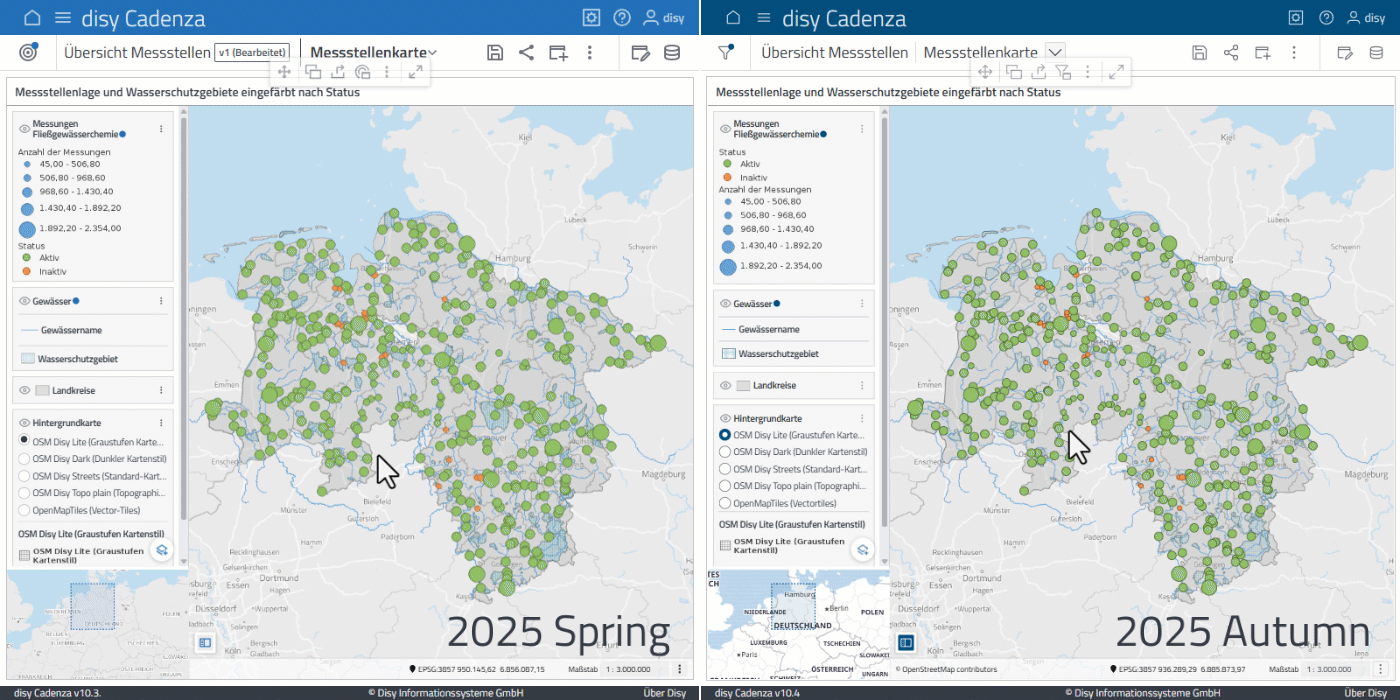Select OSM Disy Dark basemap in v10.3 legend
This screenshot has width=1400, height=700.
(25, 458)
